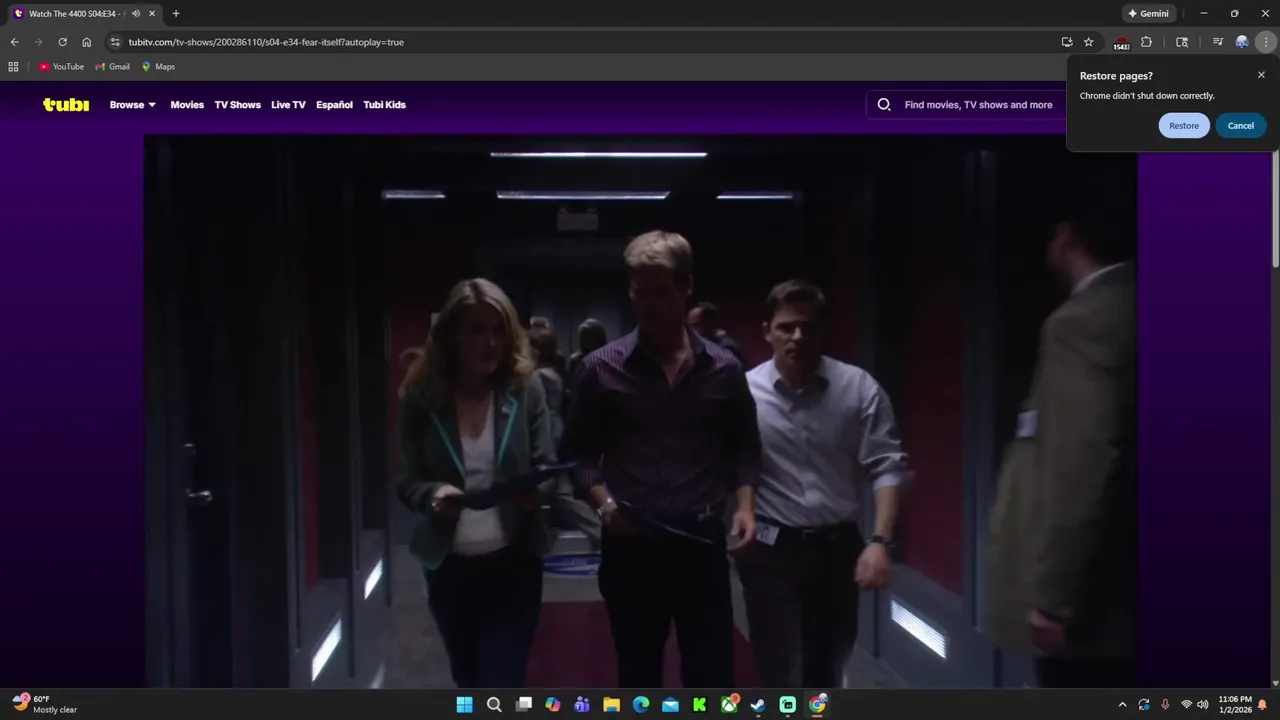Viewport: 1280px width, 720px height.
Task: Open Task View on the taskbar
Action: coord(523,705)
